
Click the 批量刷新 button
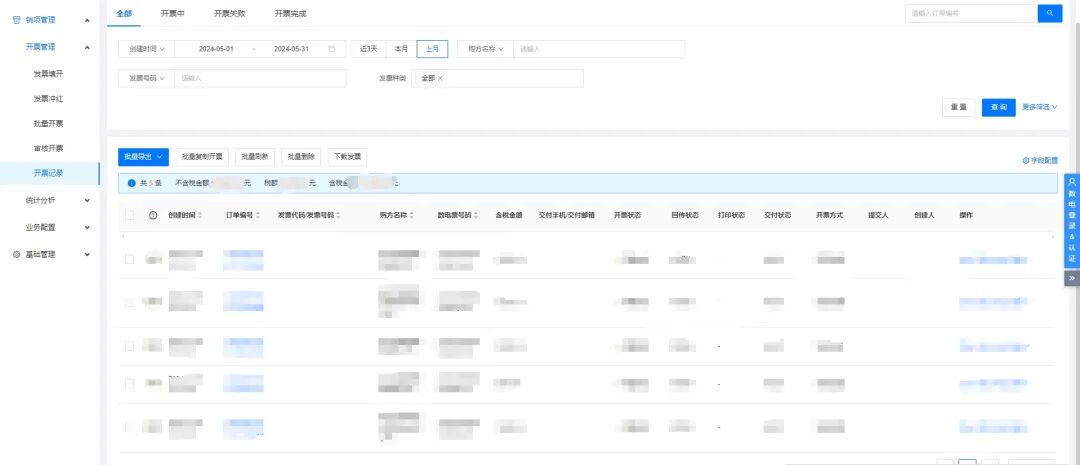tap(255, 157)
